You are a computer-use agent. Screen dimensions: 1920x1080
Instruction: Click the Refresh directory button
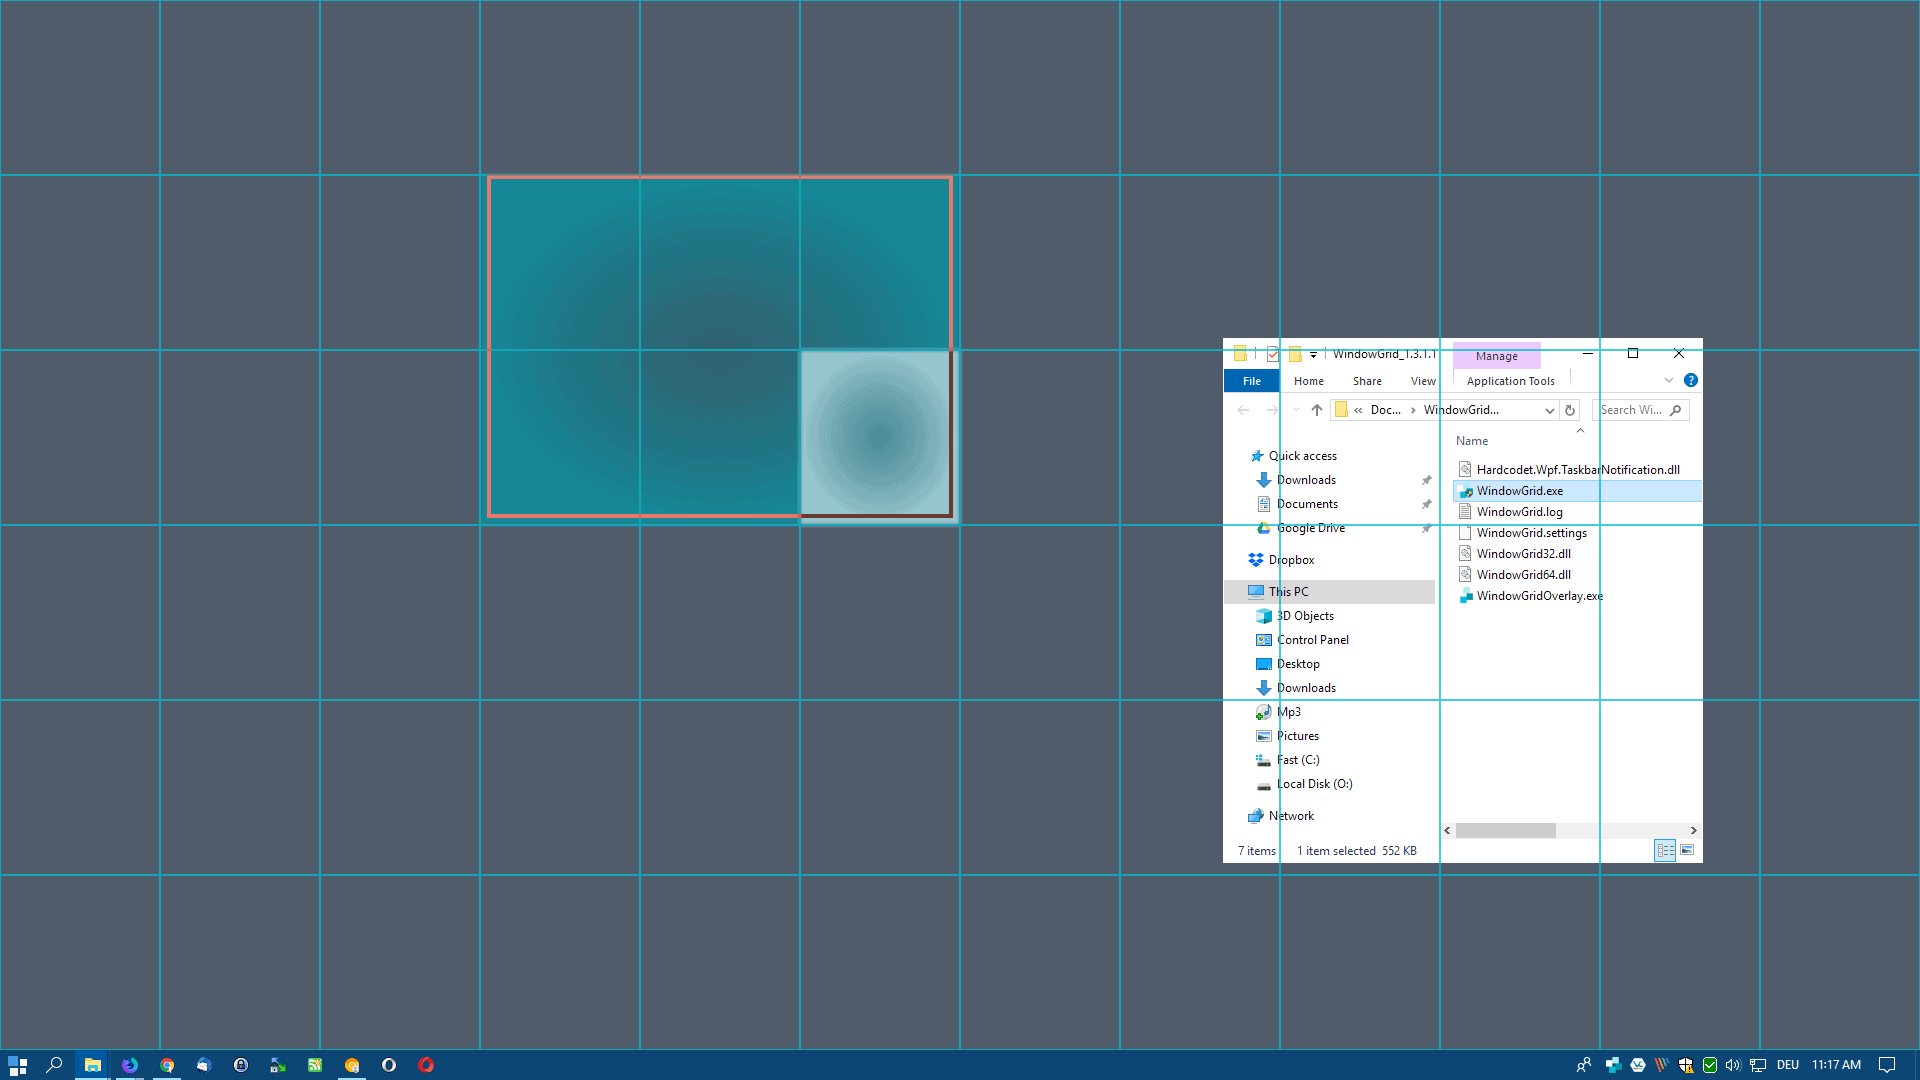(x=1571, y=410)
